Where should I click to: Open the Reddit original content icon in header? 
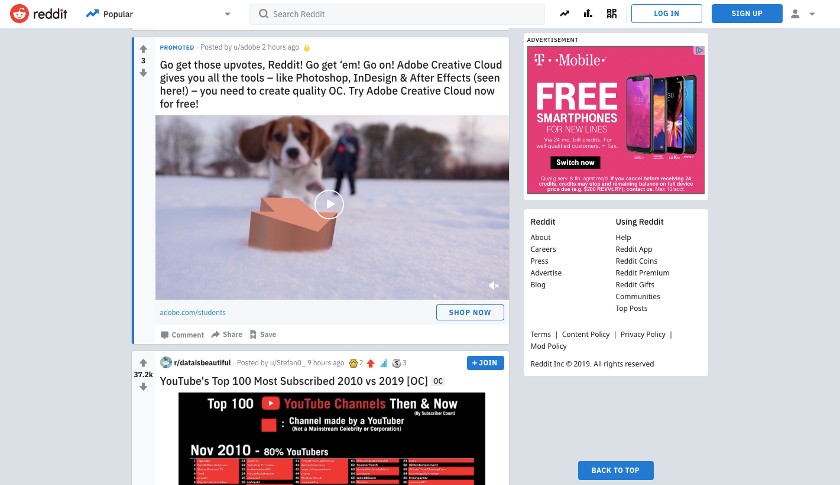pos(611,13)
